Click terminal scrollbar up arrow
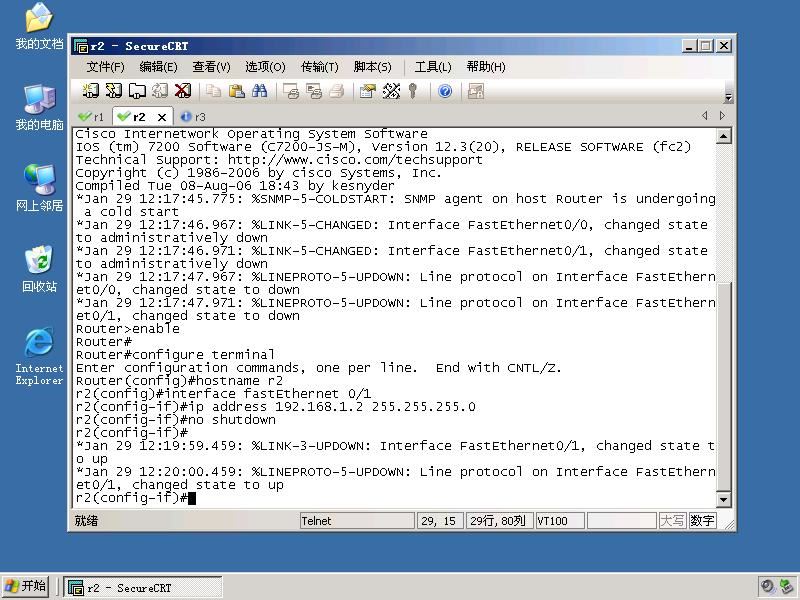The image size is (800, 600). [723, 136]
